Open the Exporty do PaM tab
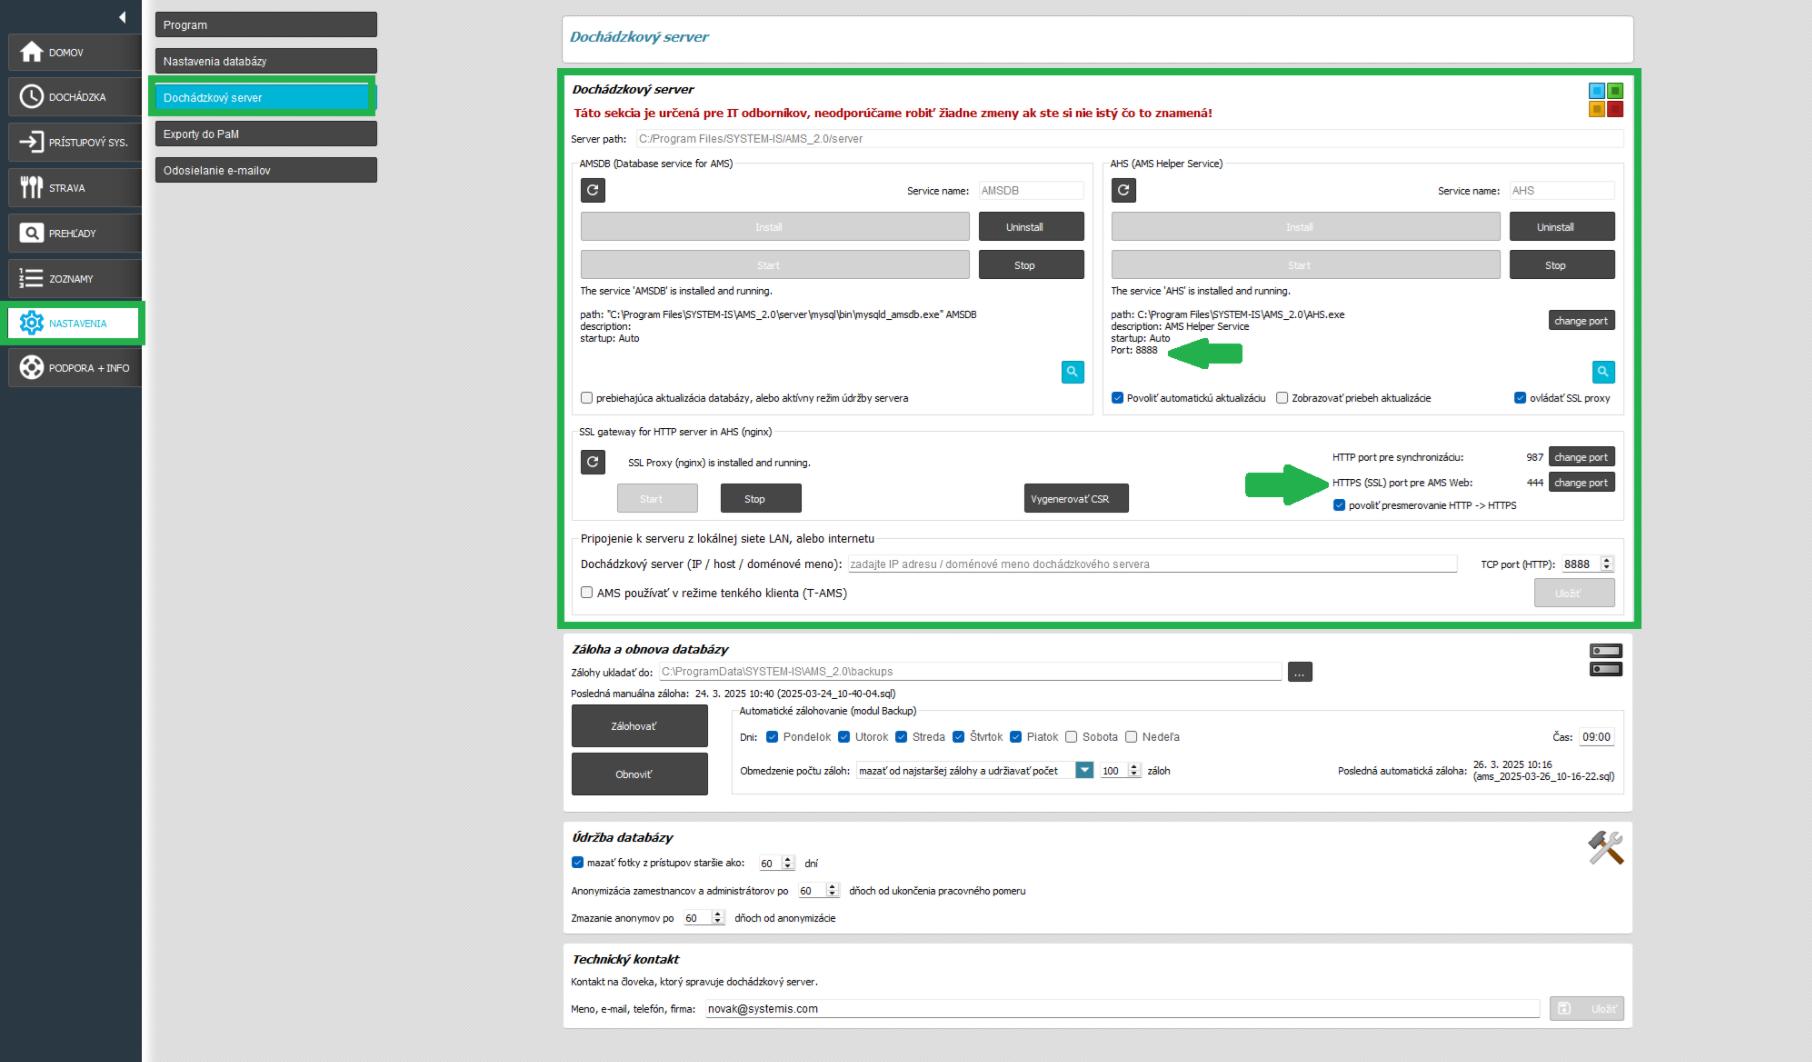Viewport: 1812px width, 1062px height. click(266, 134)
